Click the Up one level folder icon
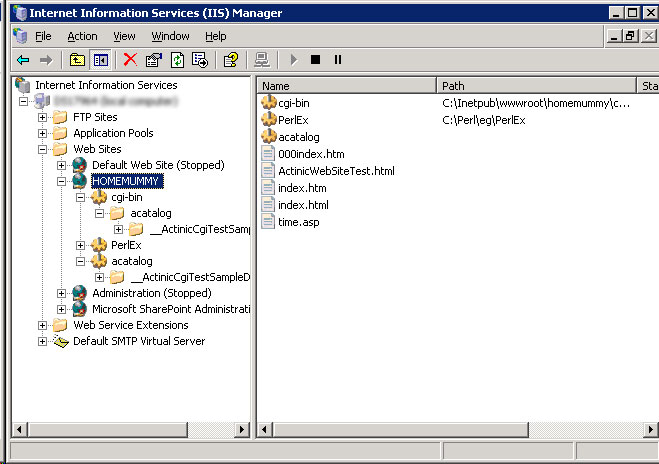The image size is (659, 464). [x=77, y=60]
